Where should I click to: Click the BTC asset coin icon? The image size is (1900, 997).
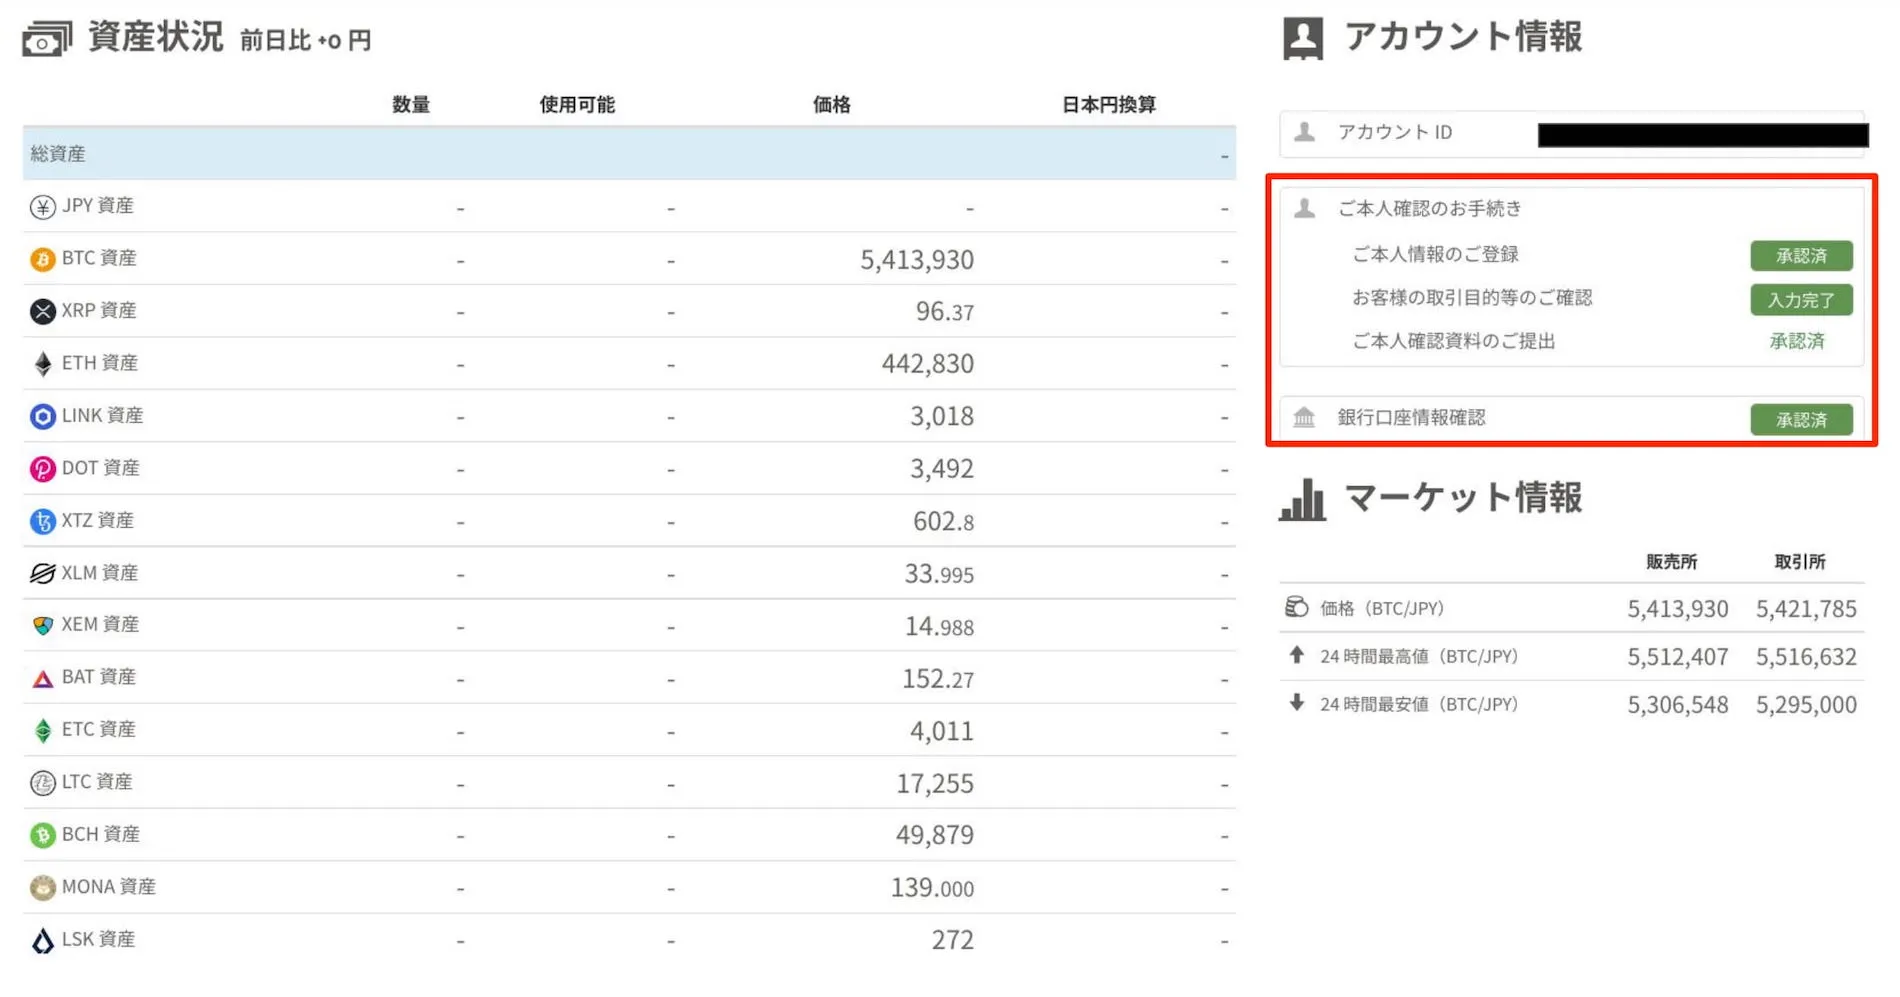click(x=42, y=259)
